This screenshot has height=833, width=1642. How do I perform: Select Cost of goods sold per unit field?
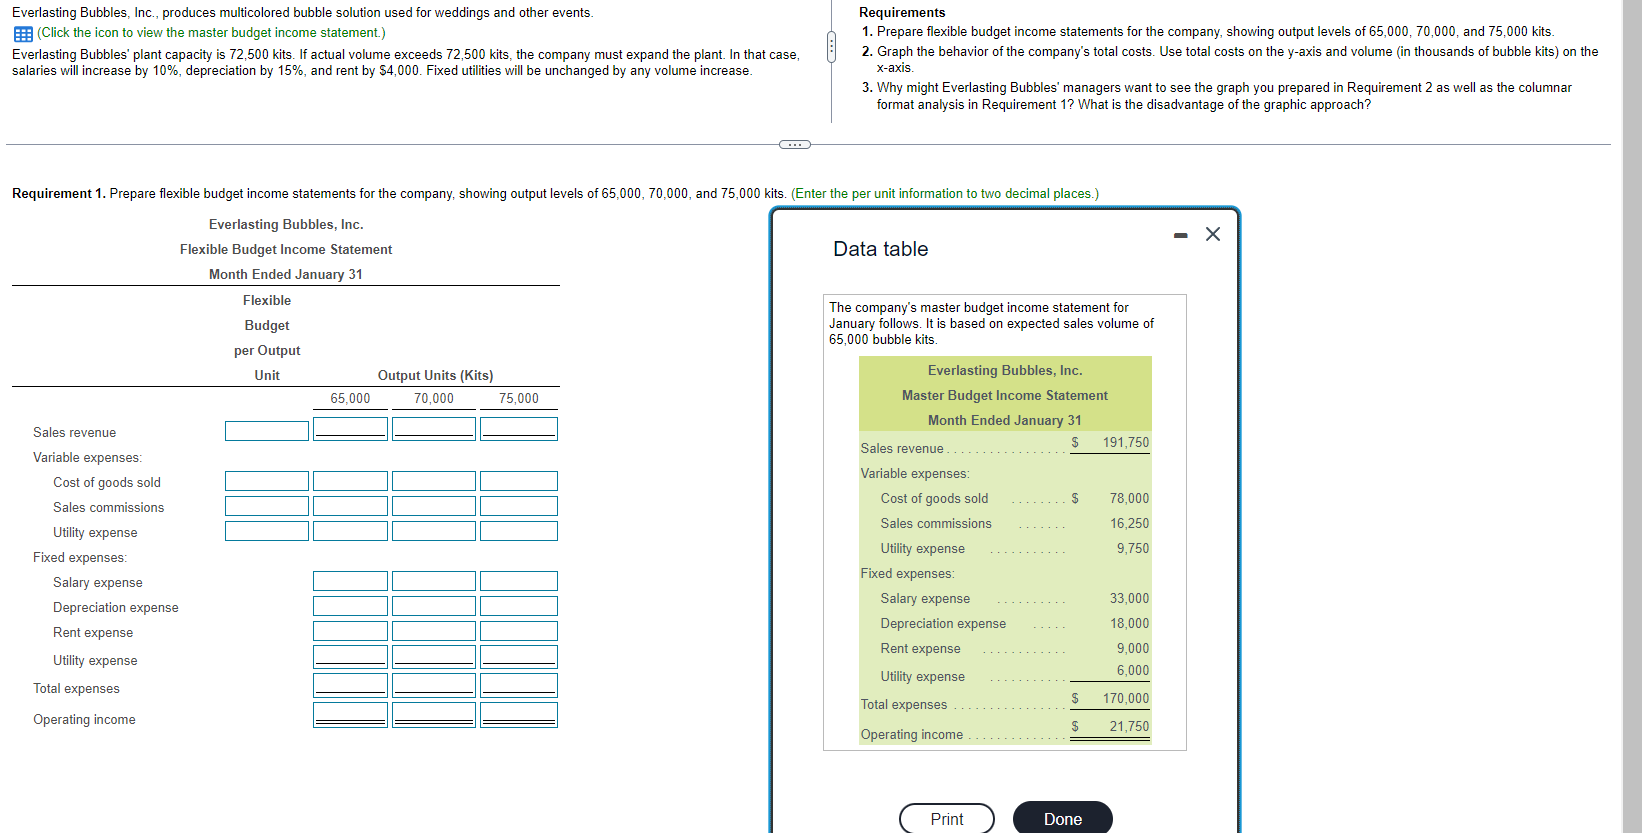point(267,481)
